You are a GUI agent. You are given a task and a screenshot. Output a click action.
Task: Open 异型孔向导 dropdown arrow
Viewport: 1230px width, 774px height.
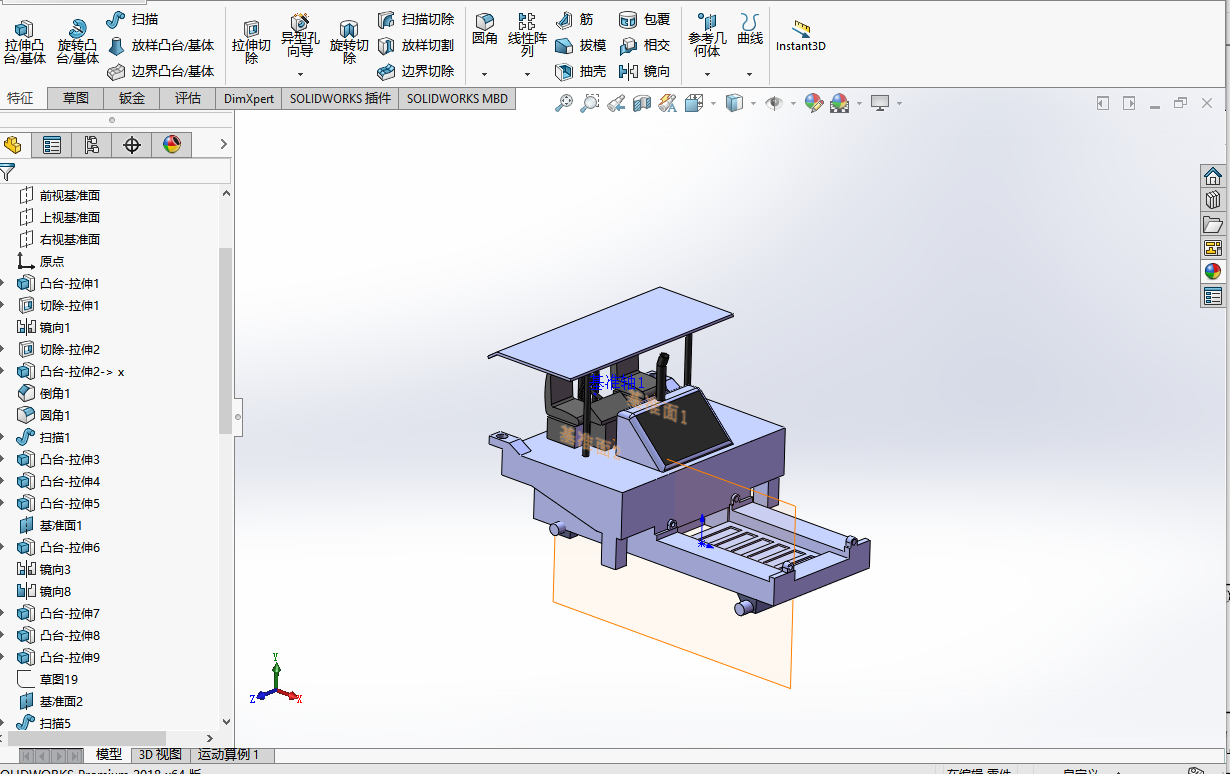pos(300,74)
